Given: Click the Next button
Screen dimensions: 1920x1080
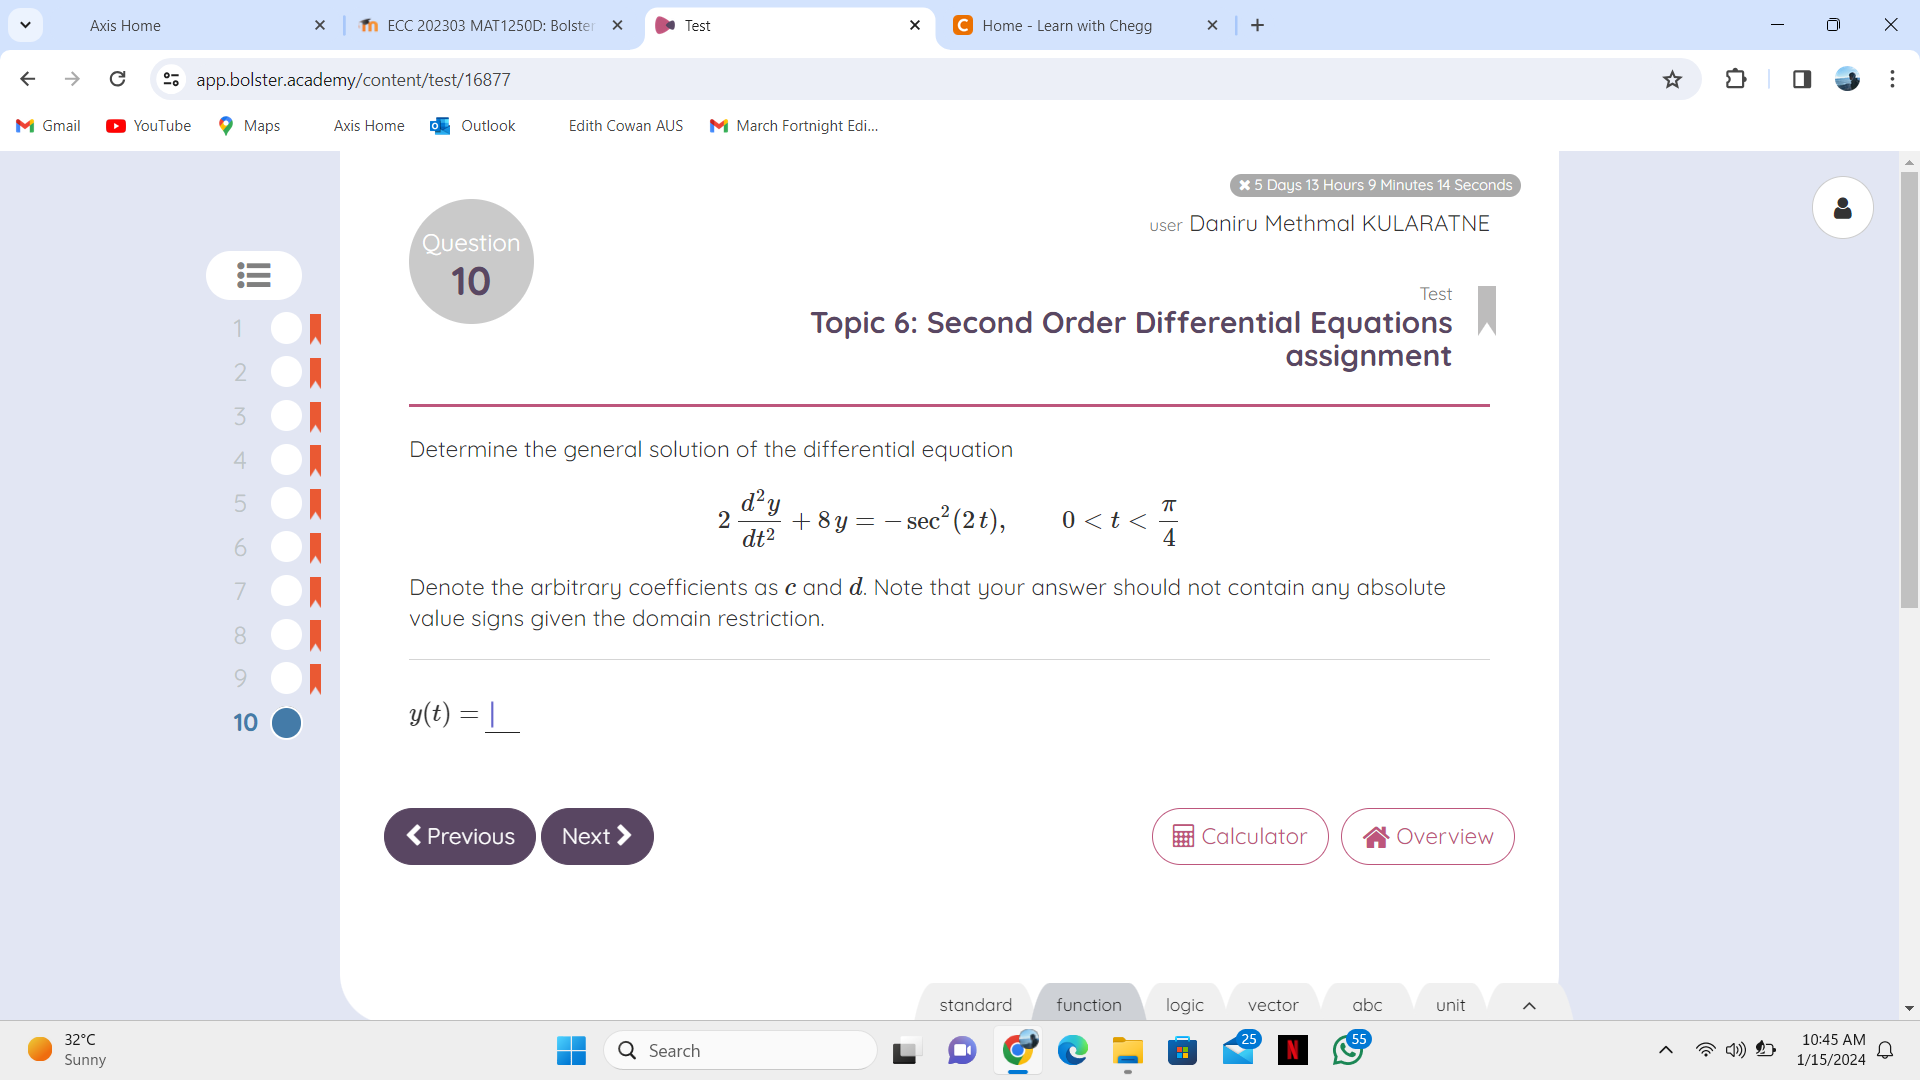Looking at the screenshot, I should [x=597, y=836].
